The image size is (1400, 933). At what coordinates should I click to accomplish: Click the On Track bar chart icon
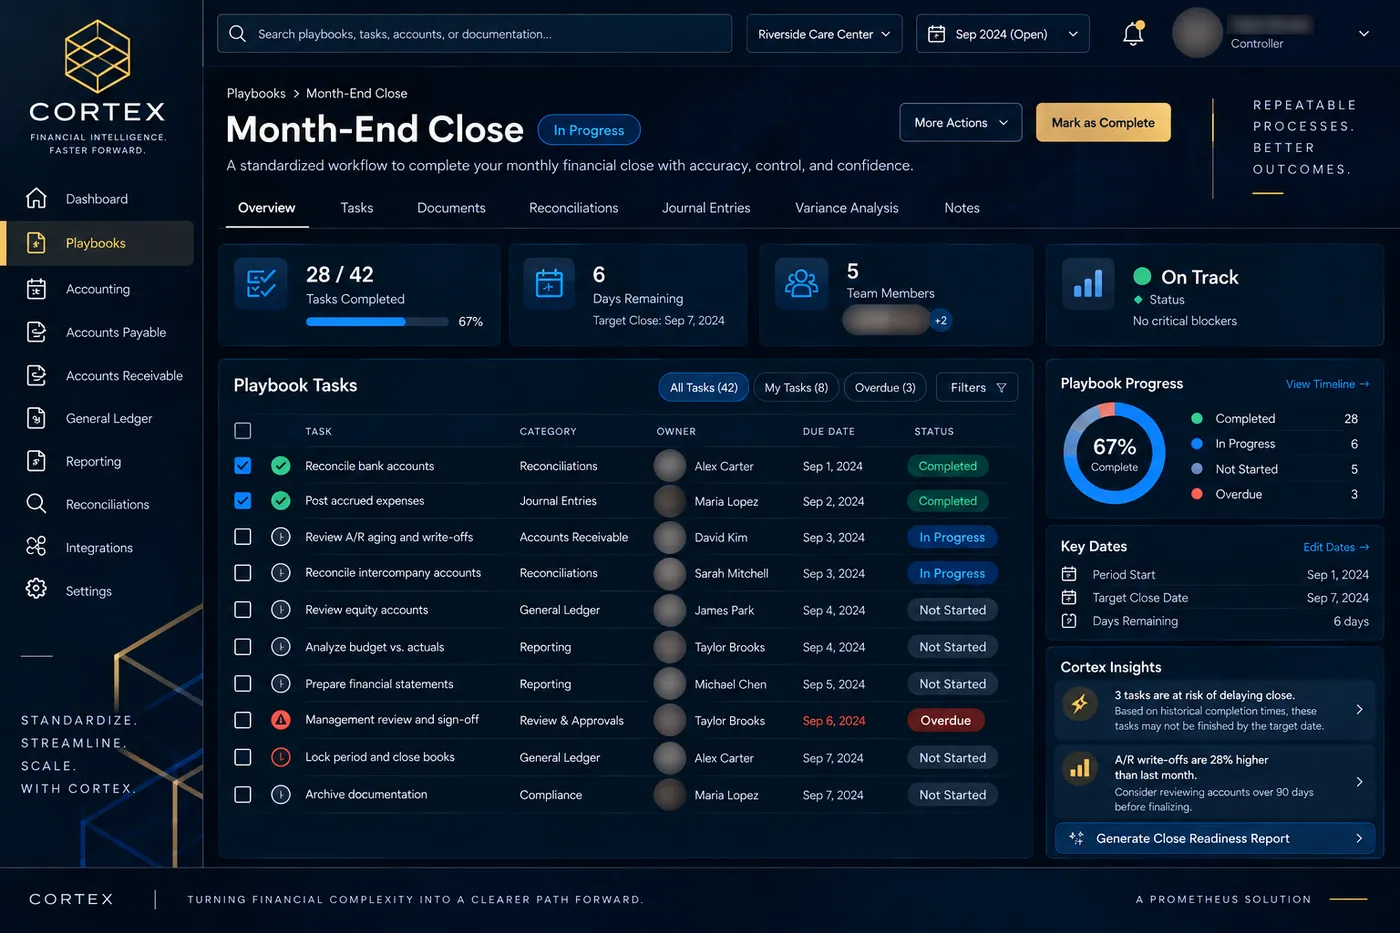tap(1088, 283)
